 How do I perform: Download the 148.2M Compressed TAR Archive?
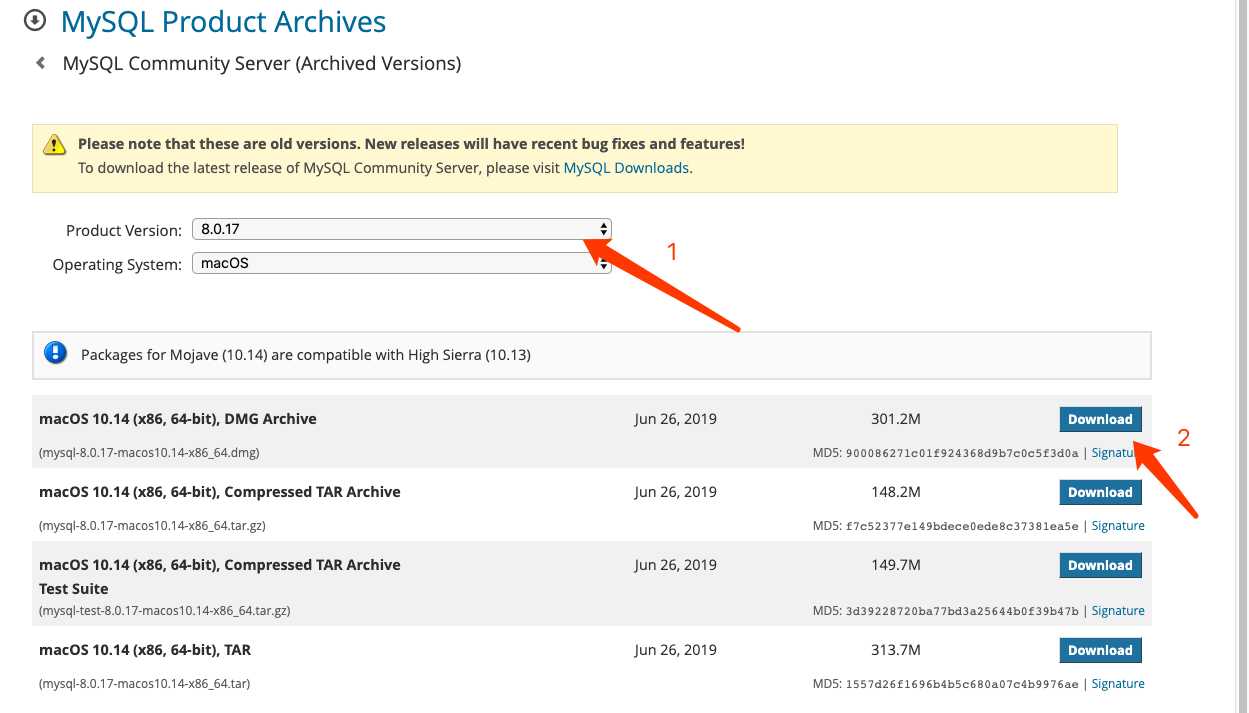click(1100, 492)
